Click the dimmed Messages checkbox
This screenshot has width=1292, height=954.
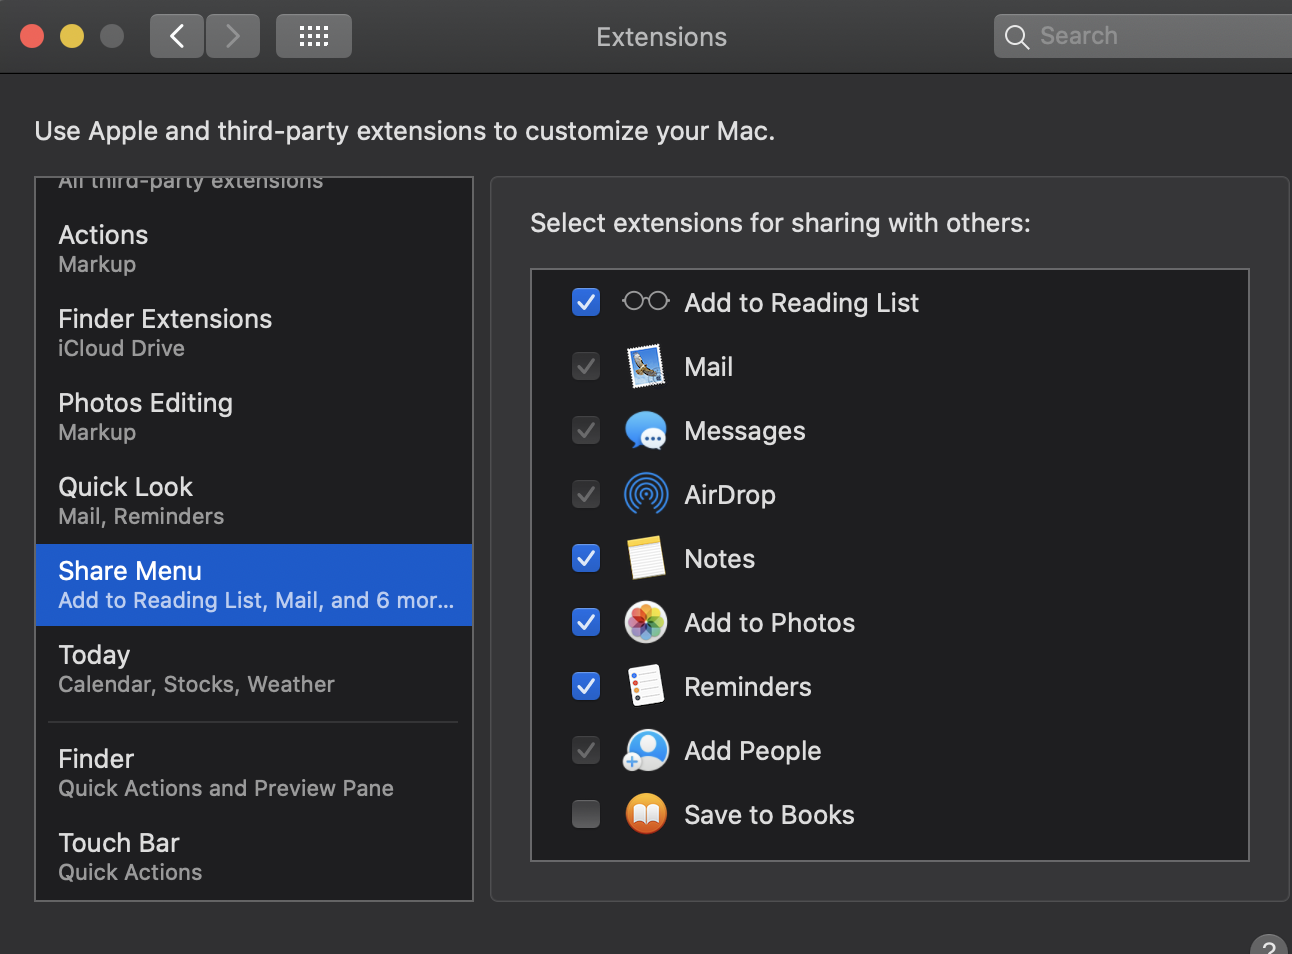(586, 430)
